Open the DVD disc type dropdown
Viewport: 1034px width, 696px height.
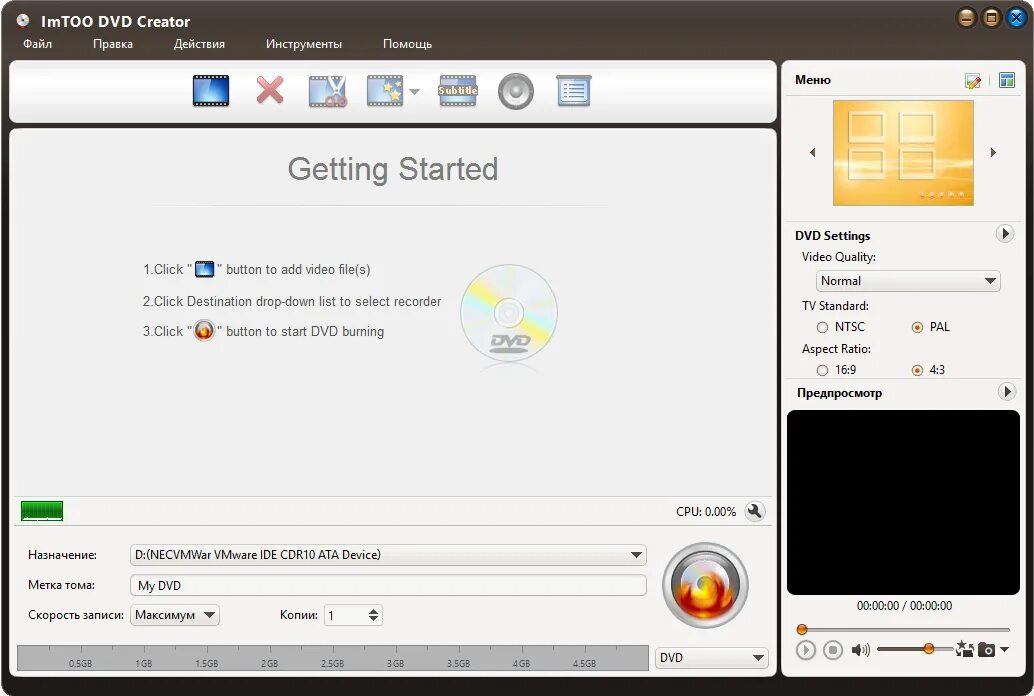[712, 658]
